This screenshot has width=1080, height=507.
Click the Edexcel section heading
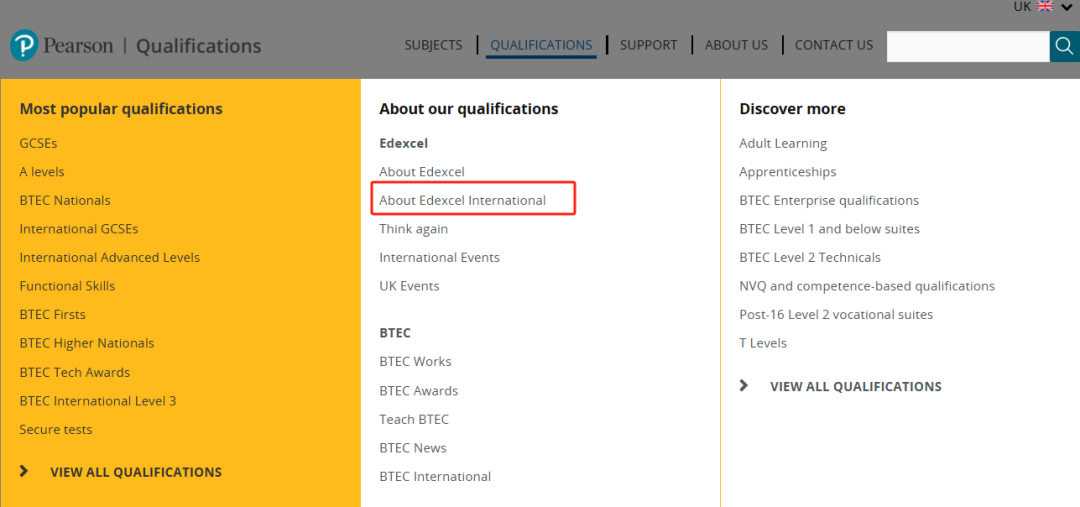pos(404,143)
